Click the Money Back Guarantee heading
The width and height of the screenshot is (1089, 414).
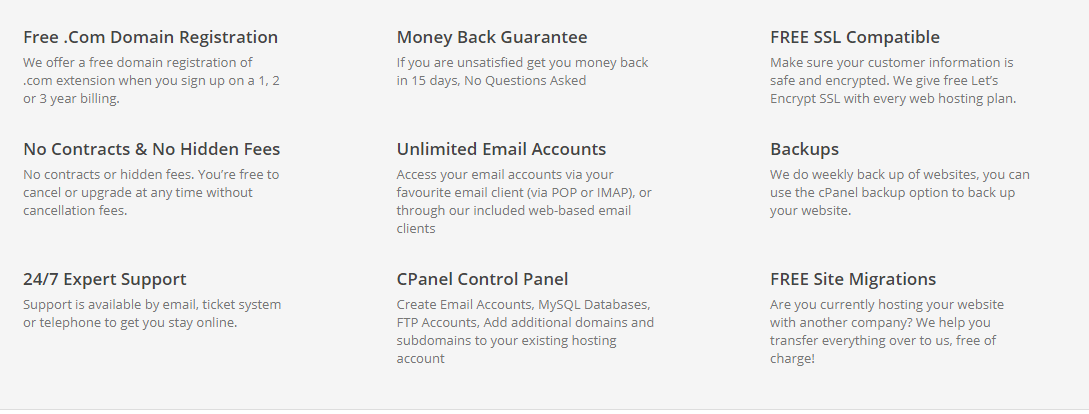point(492,37)
